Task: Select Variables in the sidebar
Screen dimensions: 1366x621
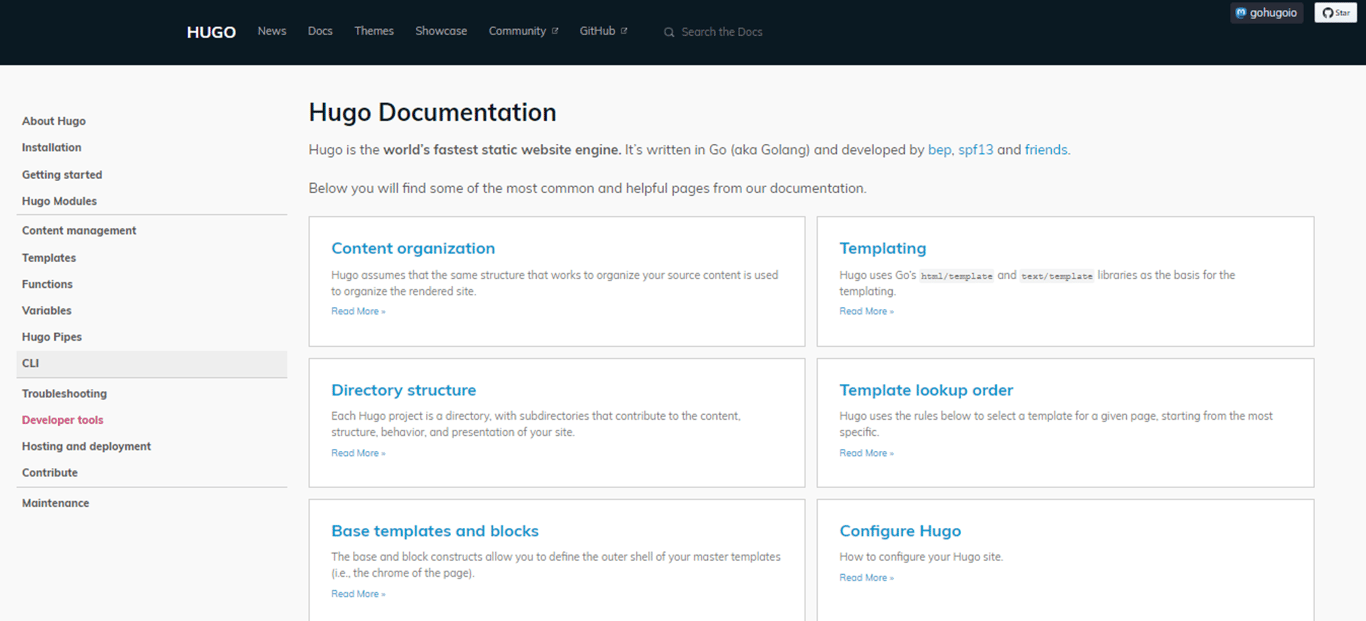Action: pyautogui.click(x=47, y=310)
